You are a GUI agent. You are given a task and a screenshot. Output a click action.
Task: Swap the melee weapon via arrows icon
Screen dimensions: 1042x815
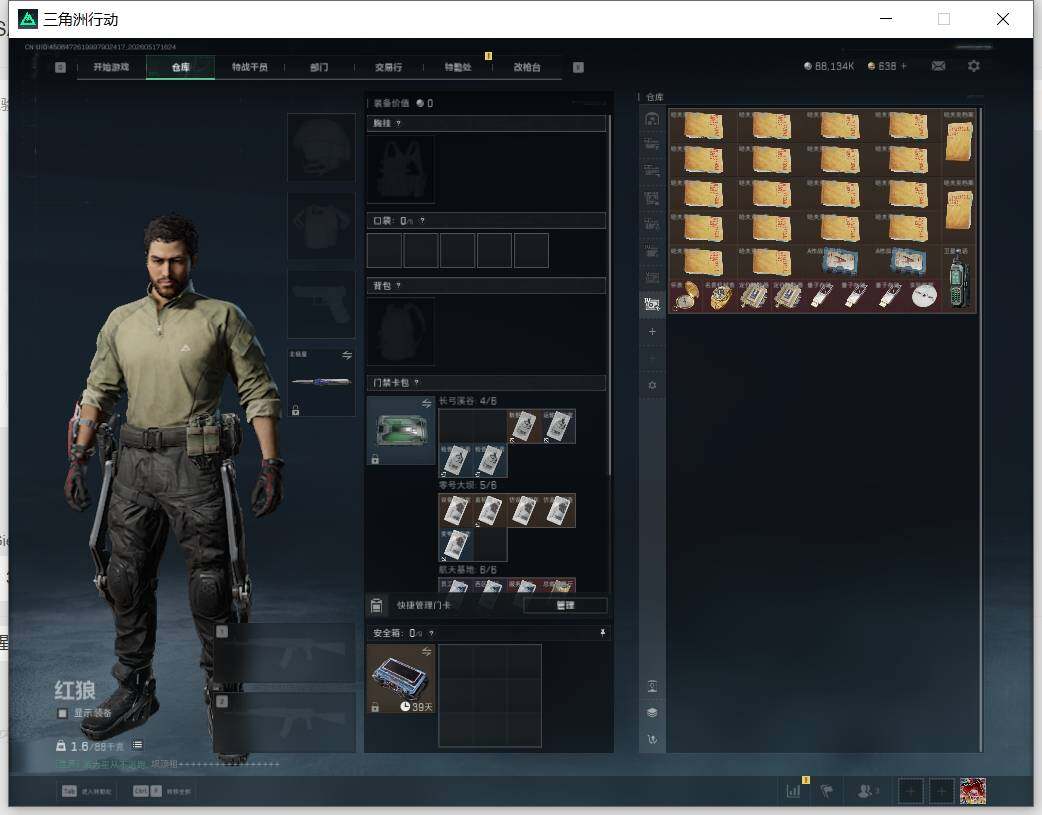(x=347, y=355)
